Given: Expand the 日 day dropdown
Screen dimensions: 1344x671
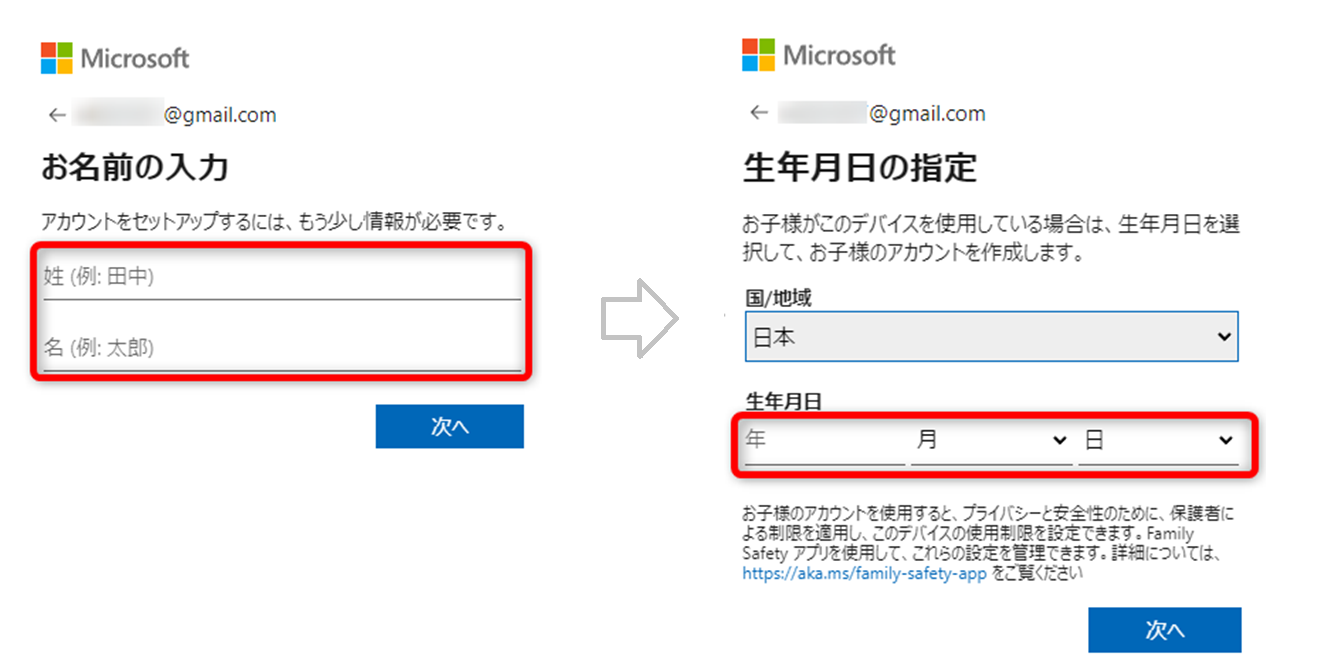Looking at the screenshot, I should tap(1158, 441).
